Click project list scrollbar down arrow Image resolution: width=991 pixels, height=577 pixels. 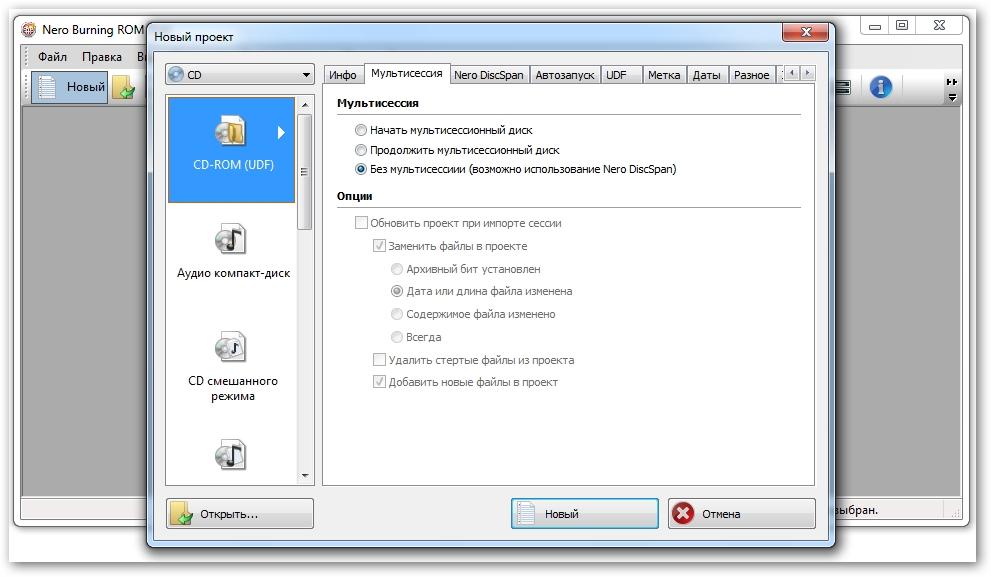tap(305, 476)
